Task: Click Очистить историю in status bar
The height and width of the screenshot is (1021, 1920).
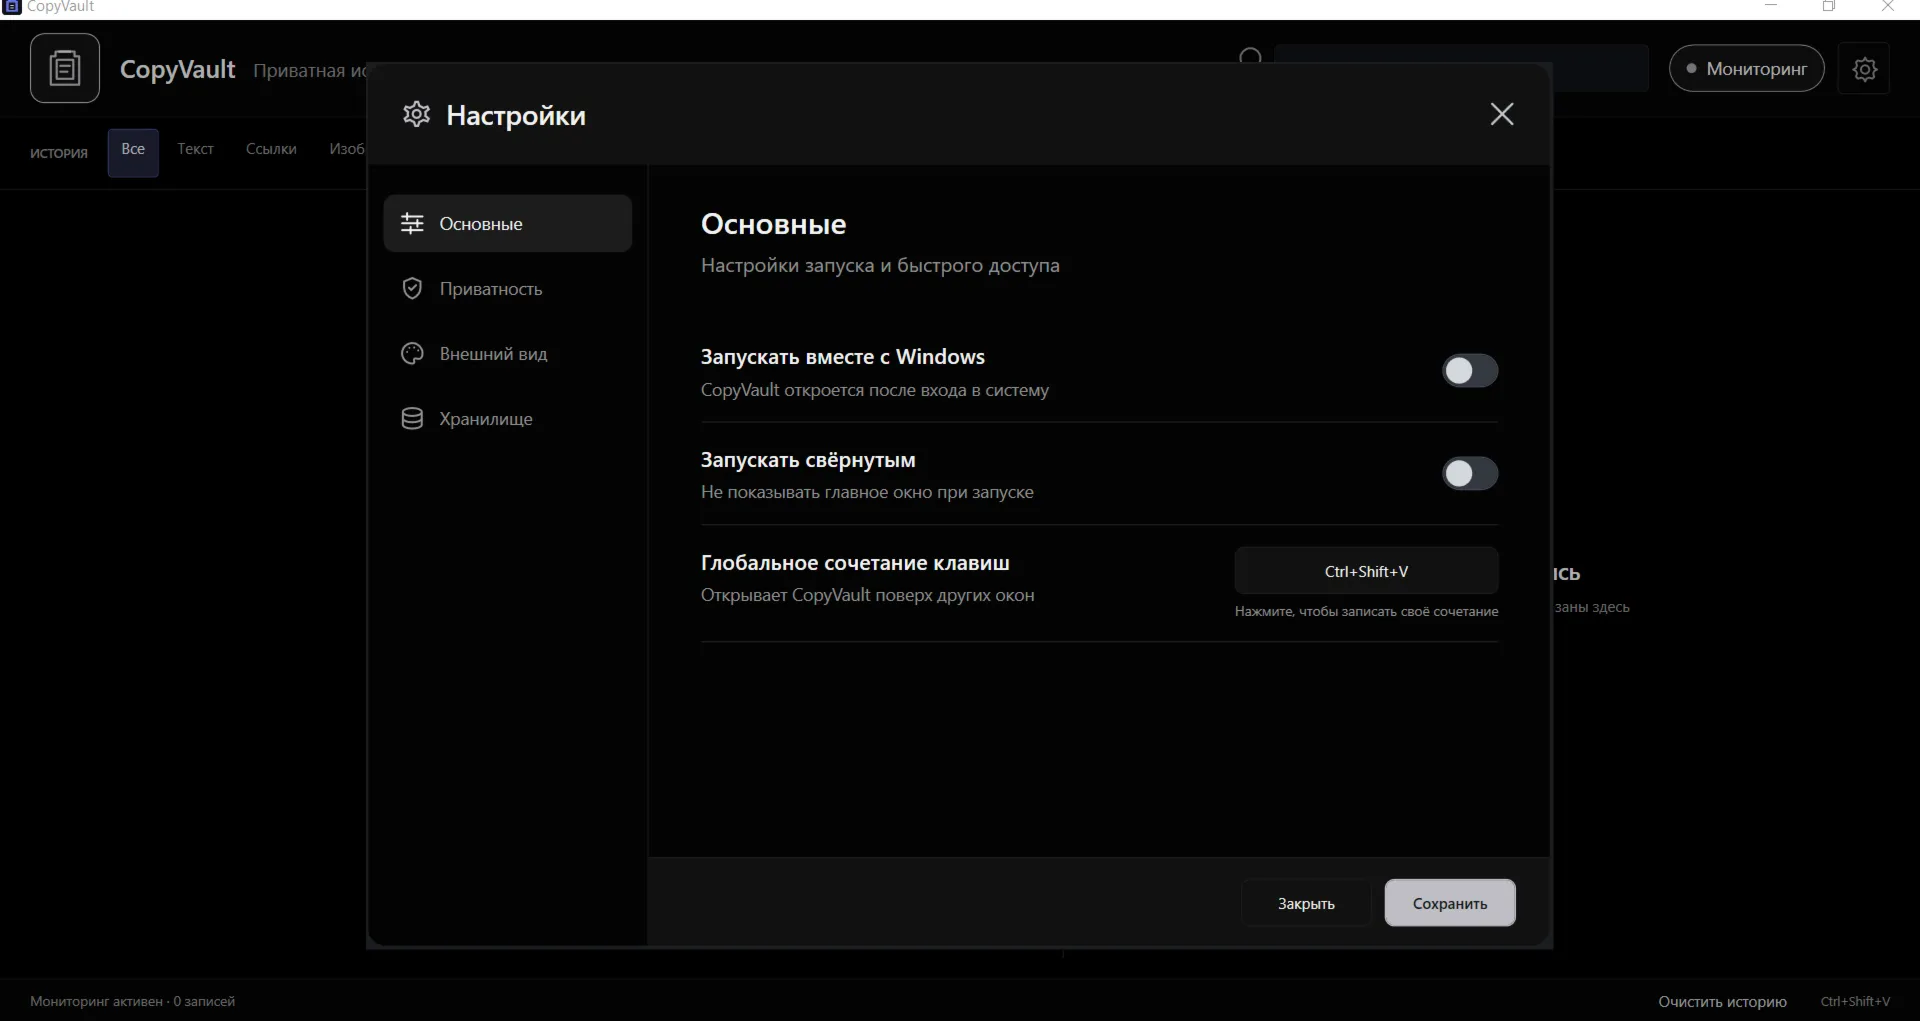Action: pos(1722,1001)
